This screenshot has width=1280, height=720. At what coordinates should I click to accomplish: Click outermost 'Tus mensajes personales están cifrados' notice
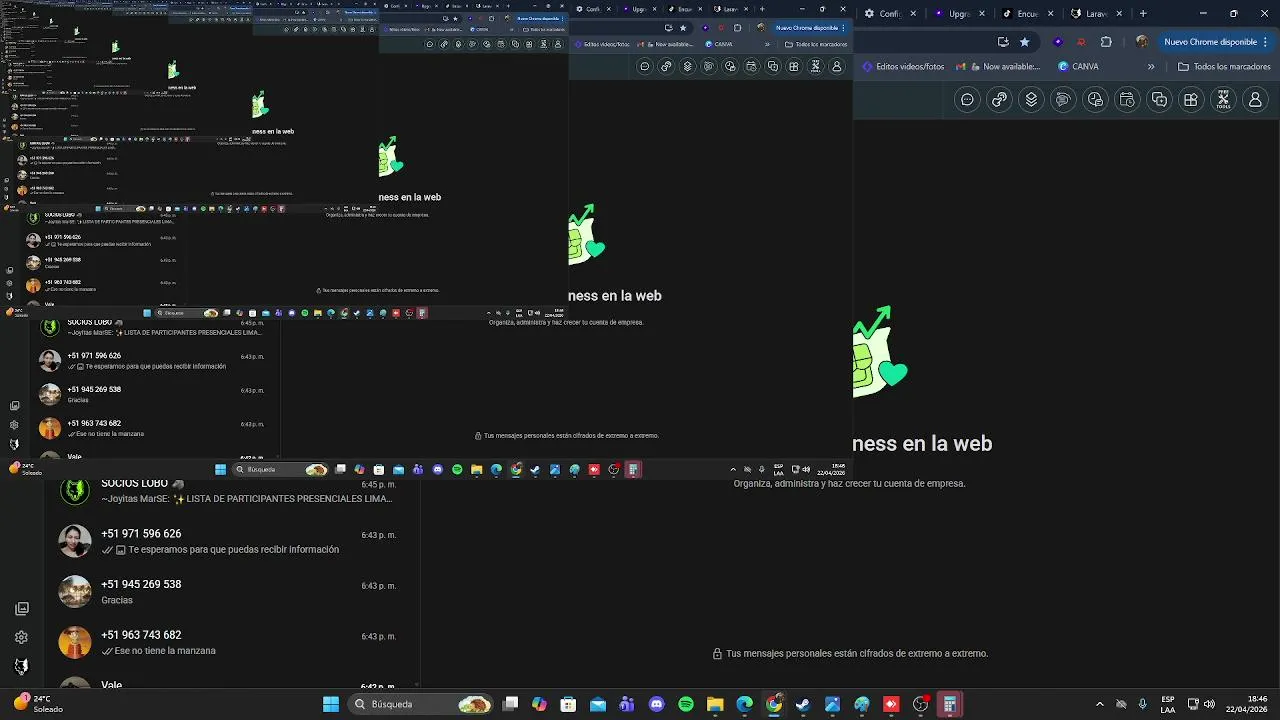850,653
